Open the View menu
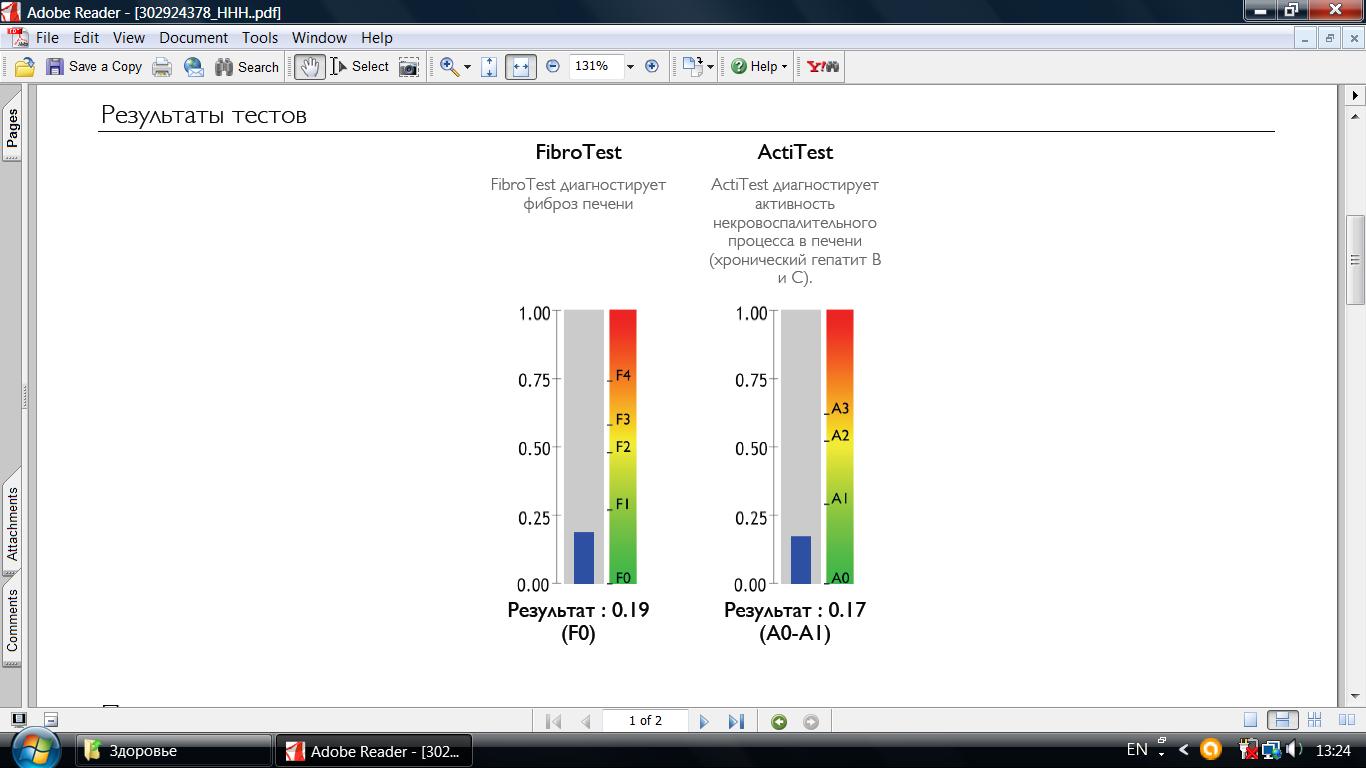 [129, 38]
